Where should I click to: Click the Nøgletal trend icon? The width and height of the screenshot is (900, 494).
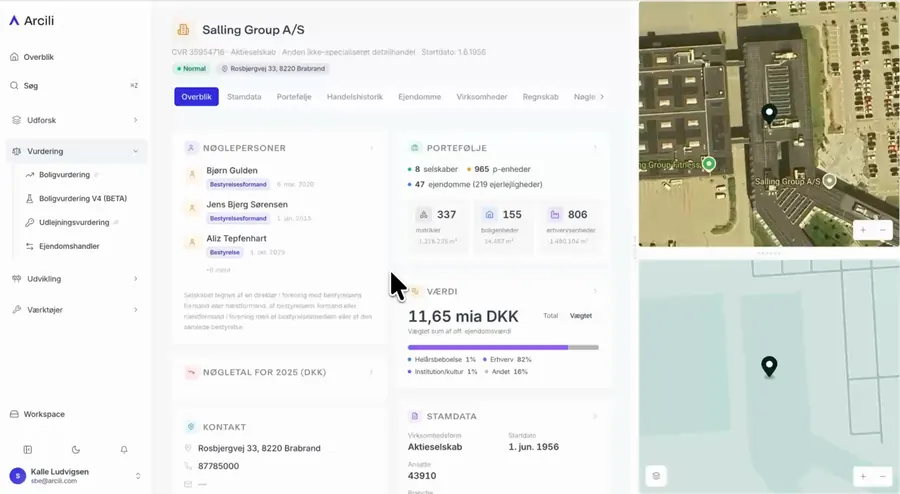(191, 372)
